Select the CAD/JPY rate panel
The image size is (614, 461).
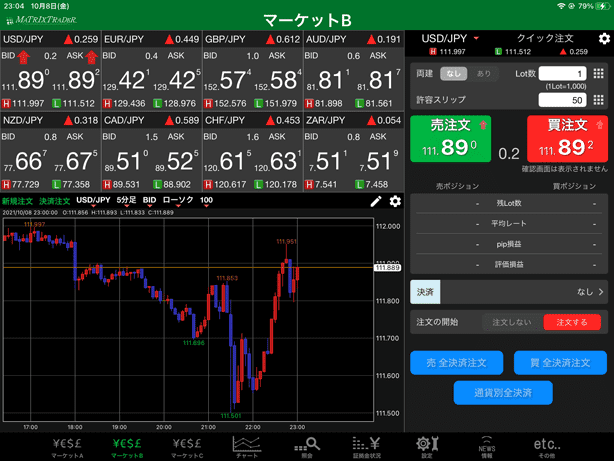[152, 152]
